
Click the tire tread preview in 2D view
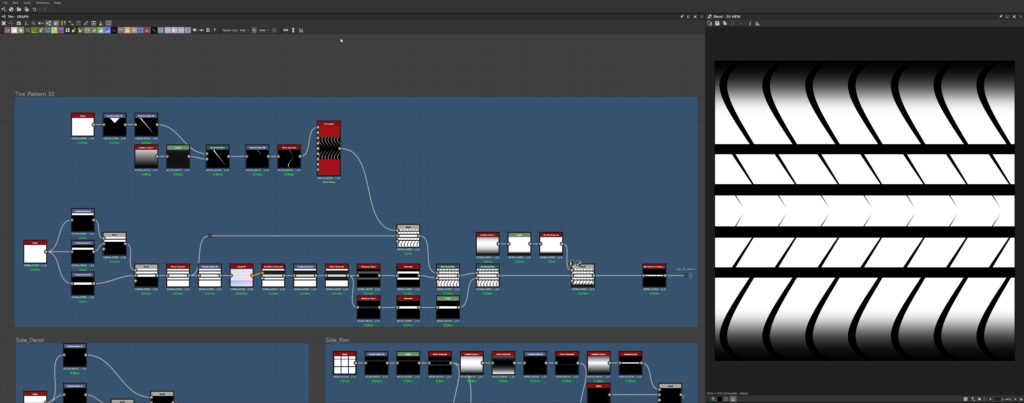(x=865, y=210)
